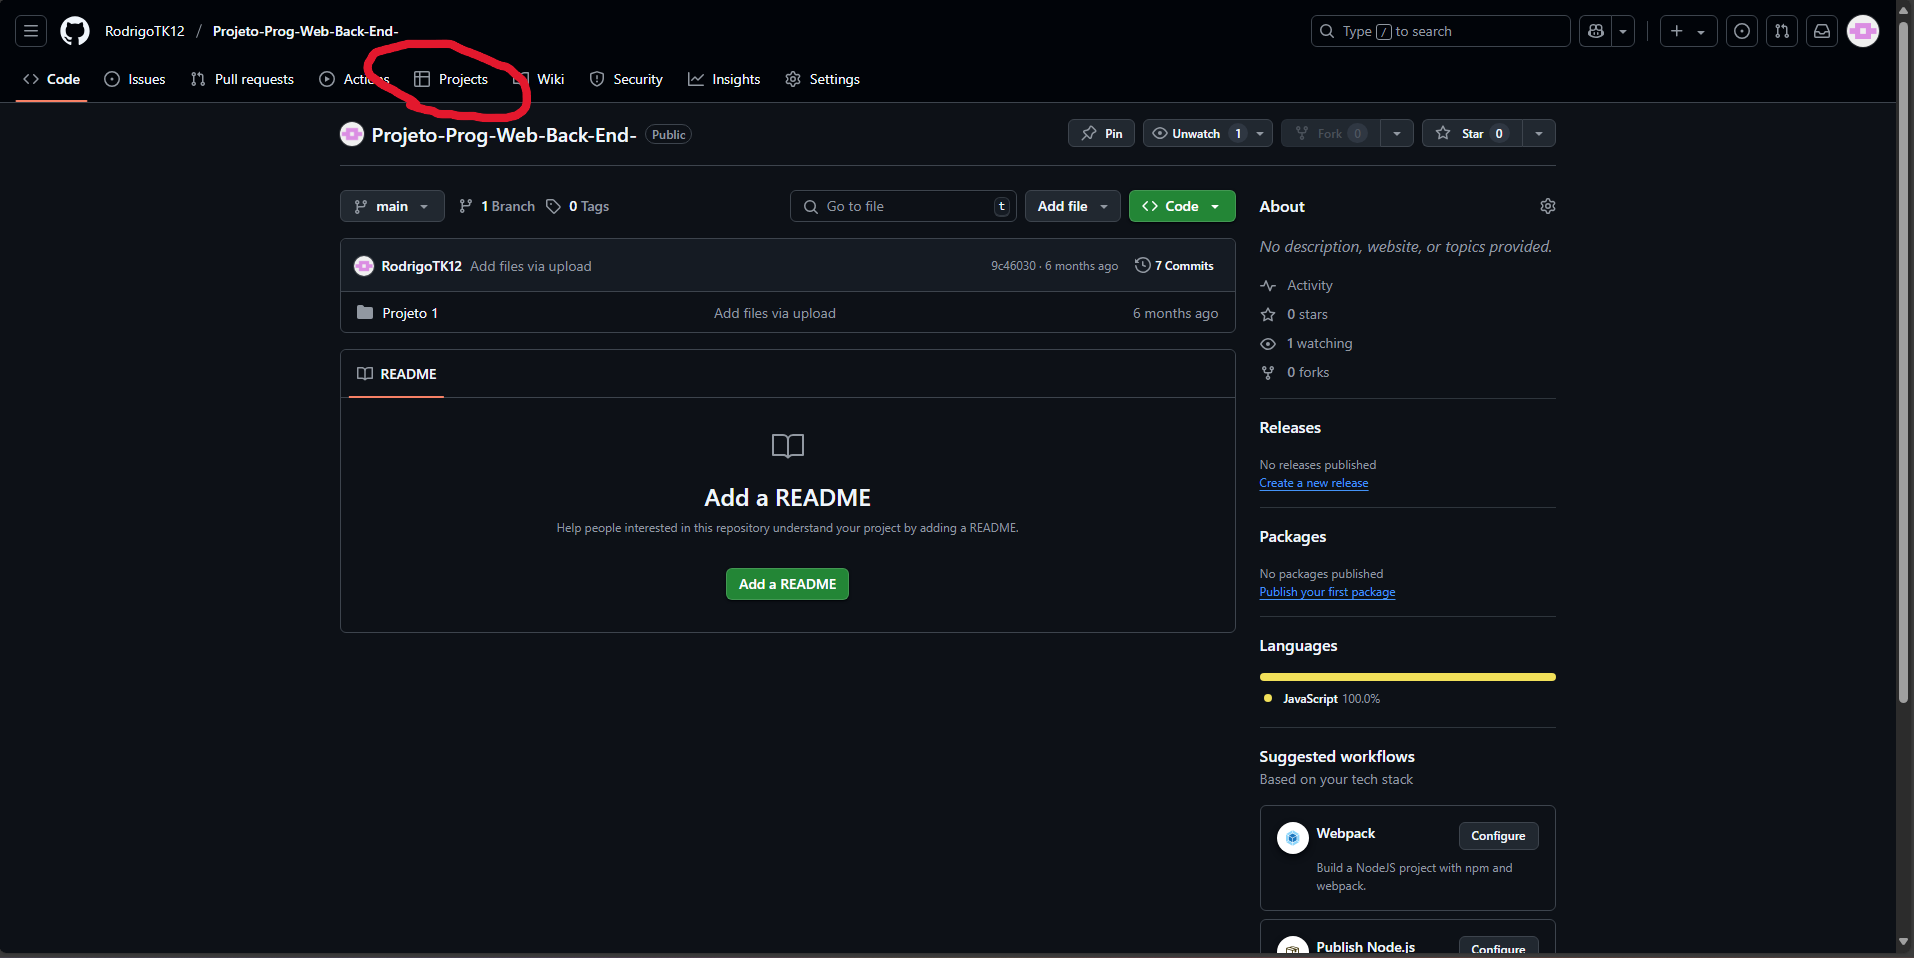This screenshot has width=1914, height=958.
Task: Open the Releases heading link
Action: click(1290, 427)
